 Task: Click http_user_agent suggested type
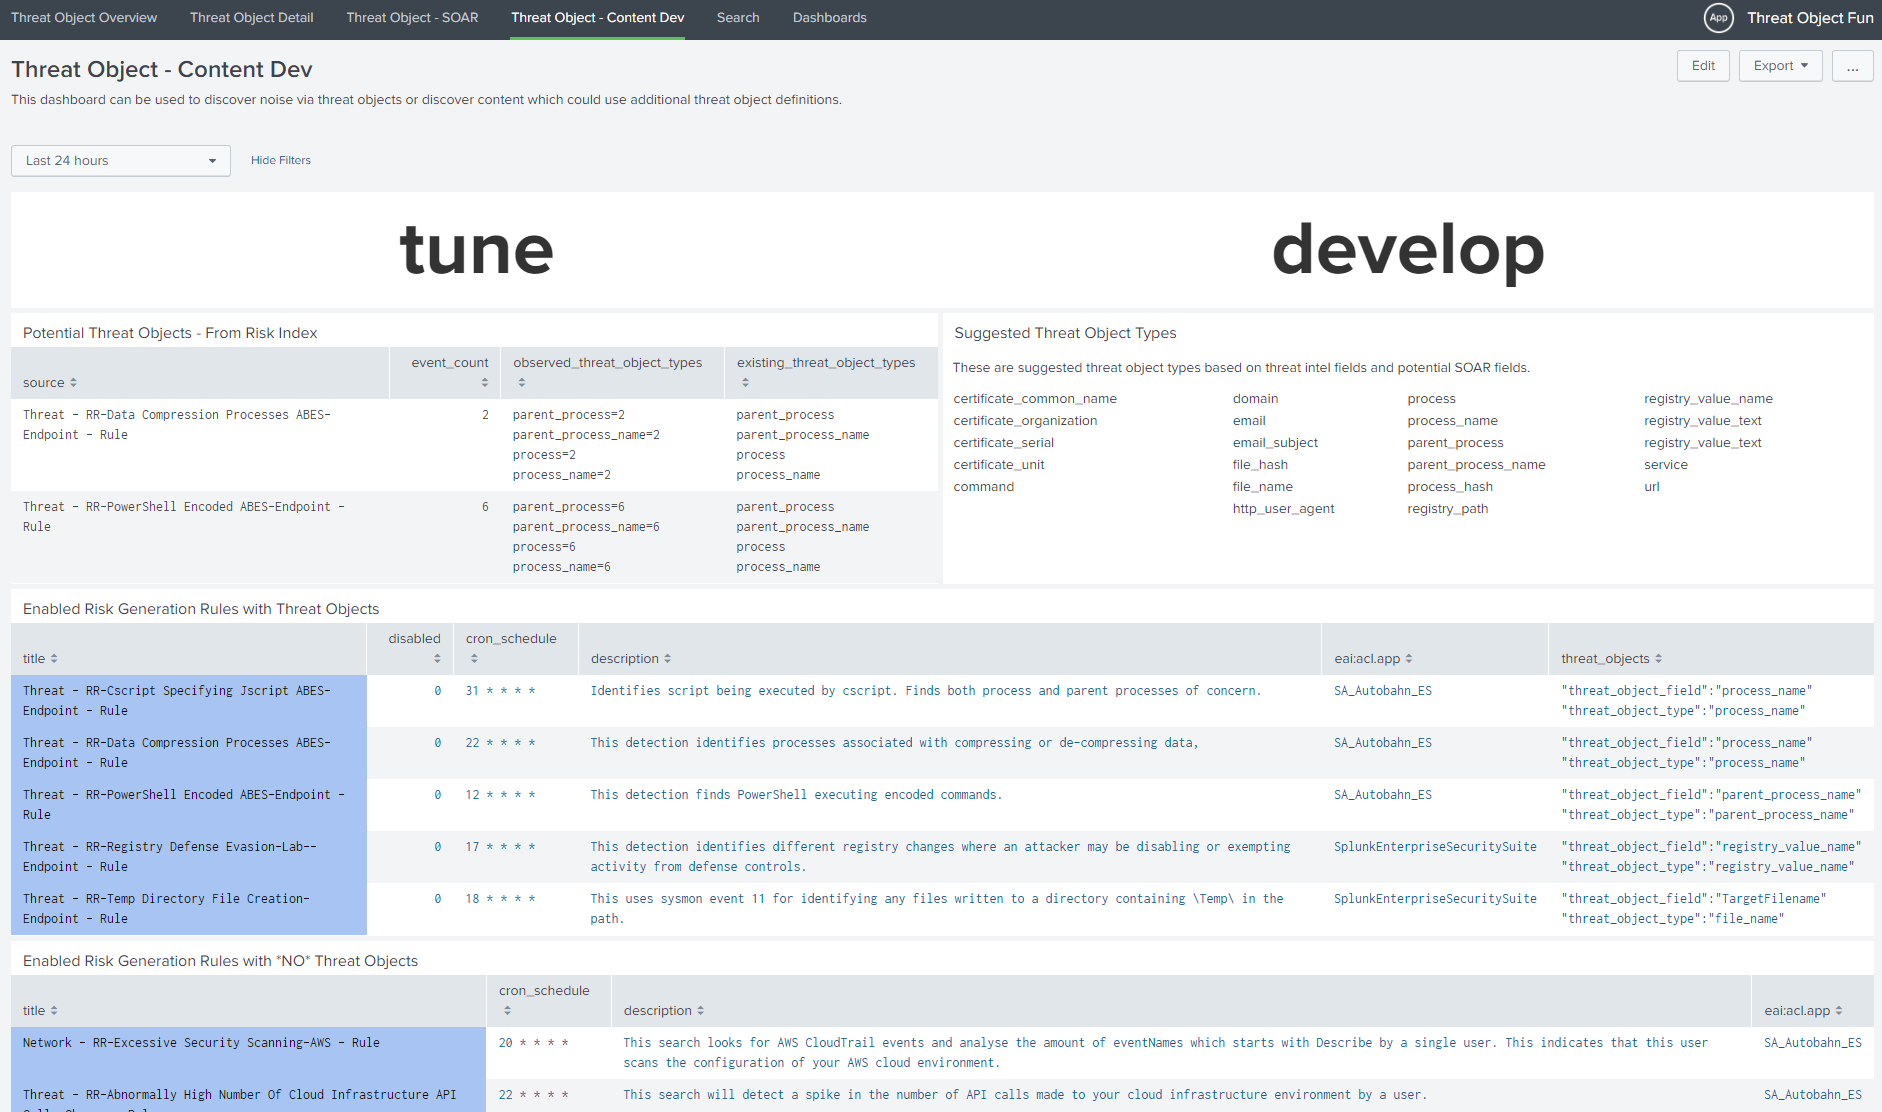click(x=1283, y=509)
